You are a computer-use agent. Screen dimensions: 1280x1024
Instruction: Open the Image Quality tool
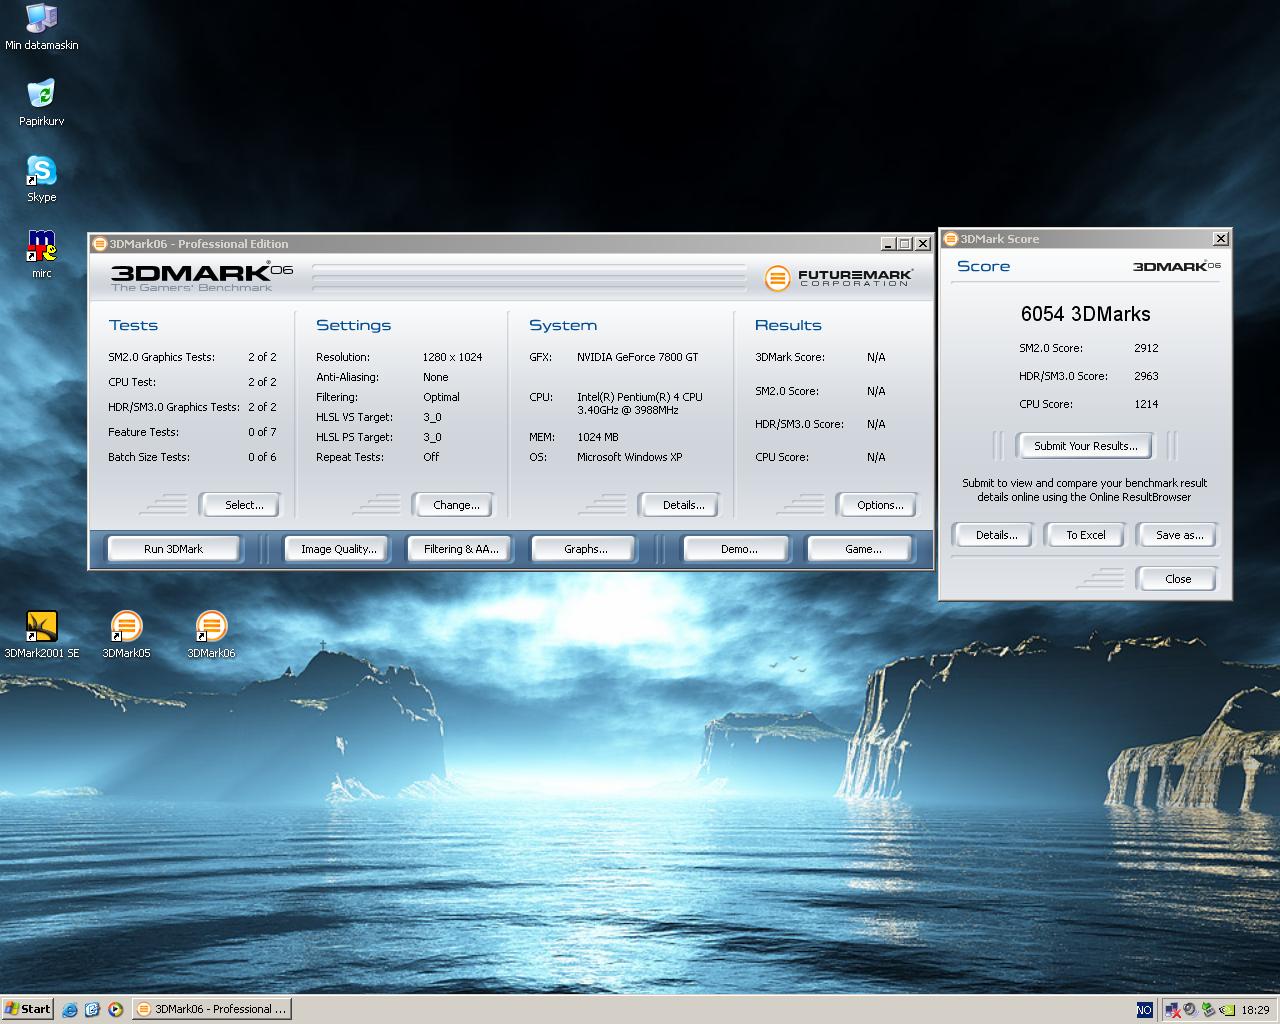pyautogui.click(x=339, y=549)
